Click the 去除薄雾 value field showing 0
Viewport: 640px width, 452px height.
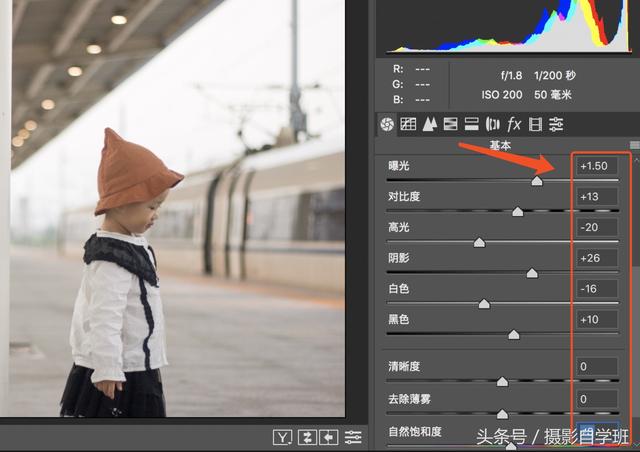597,399
